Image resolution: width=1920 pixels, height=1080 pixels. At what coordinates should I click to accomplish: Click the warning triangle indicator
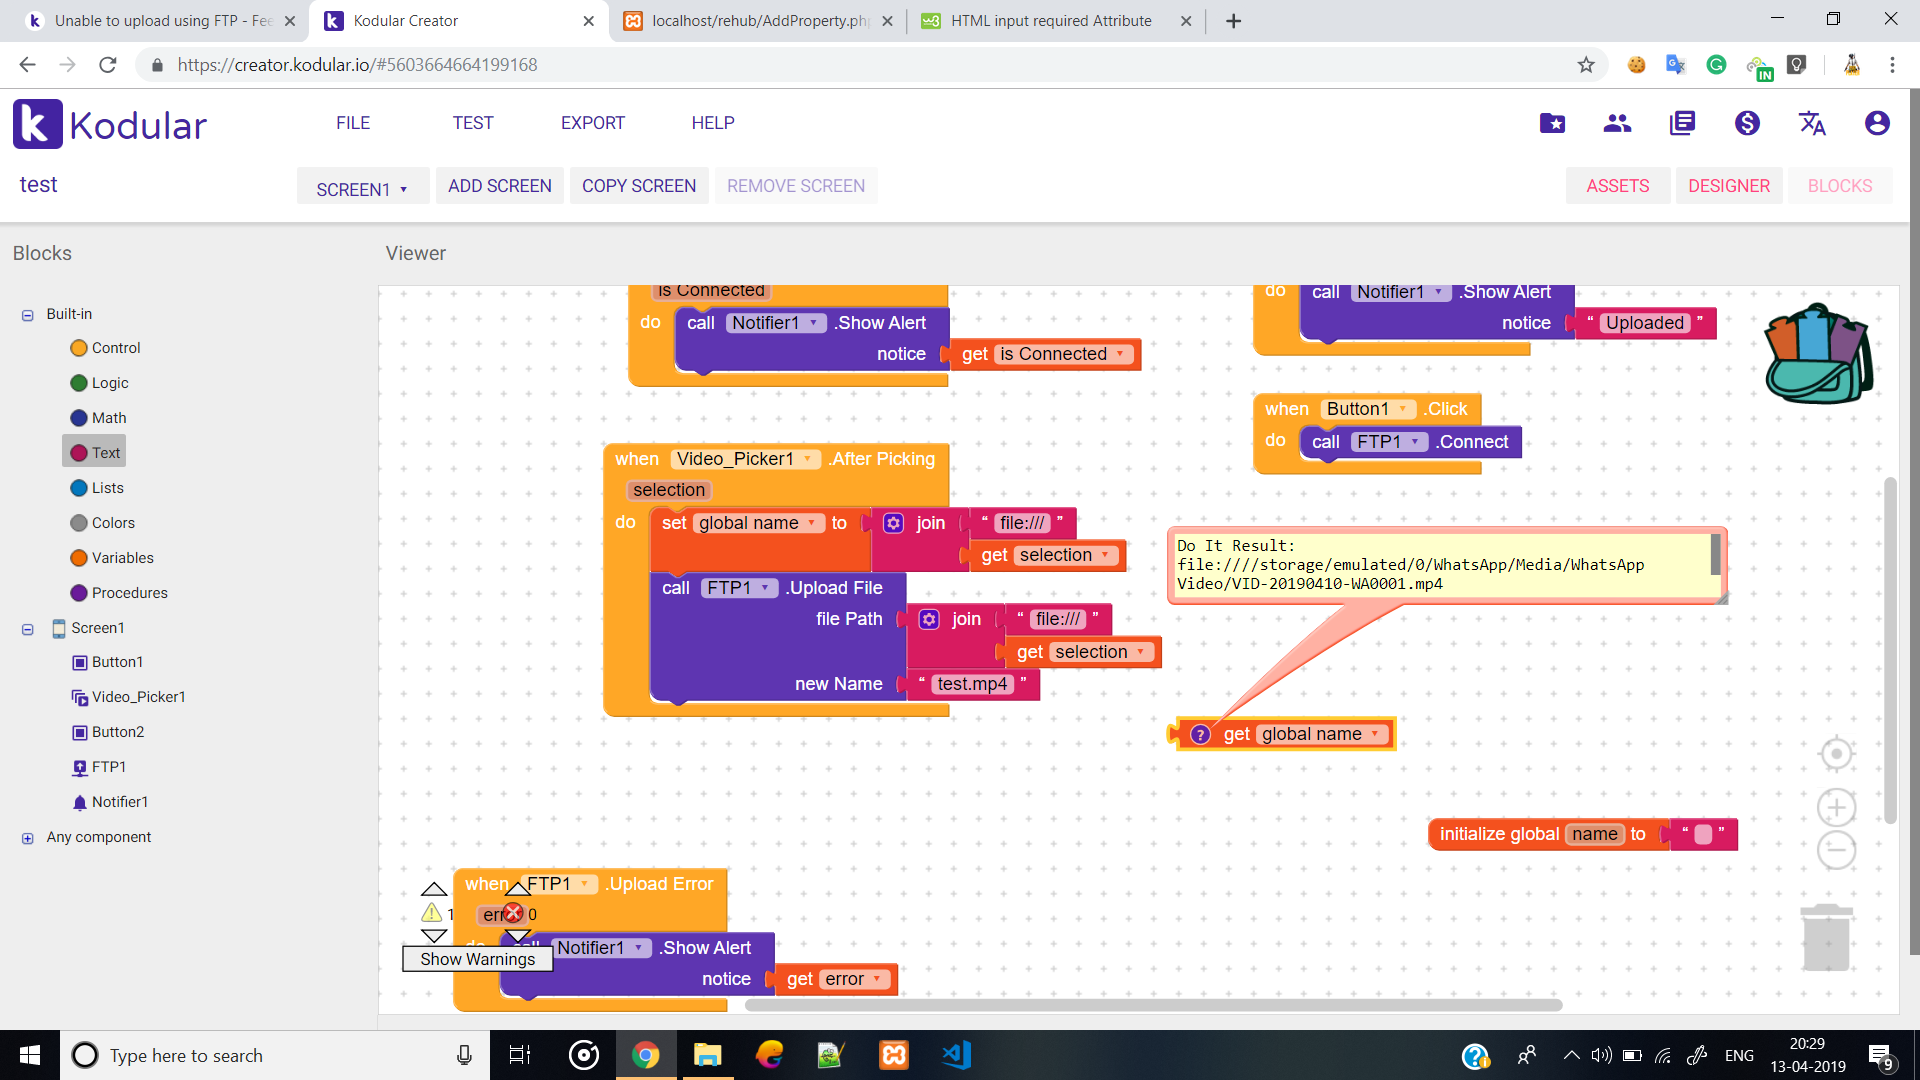point(431,913)
